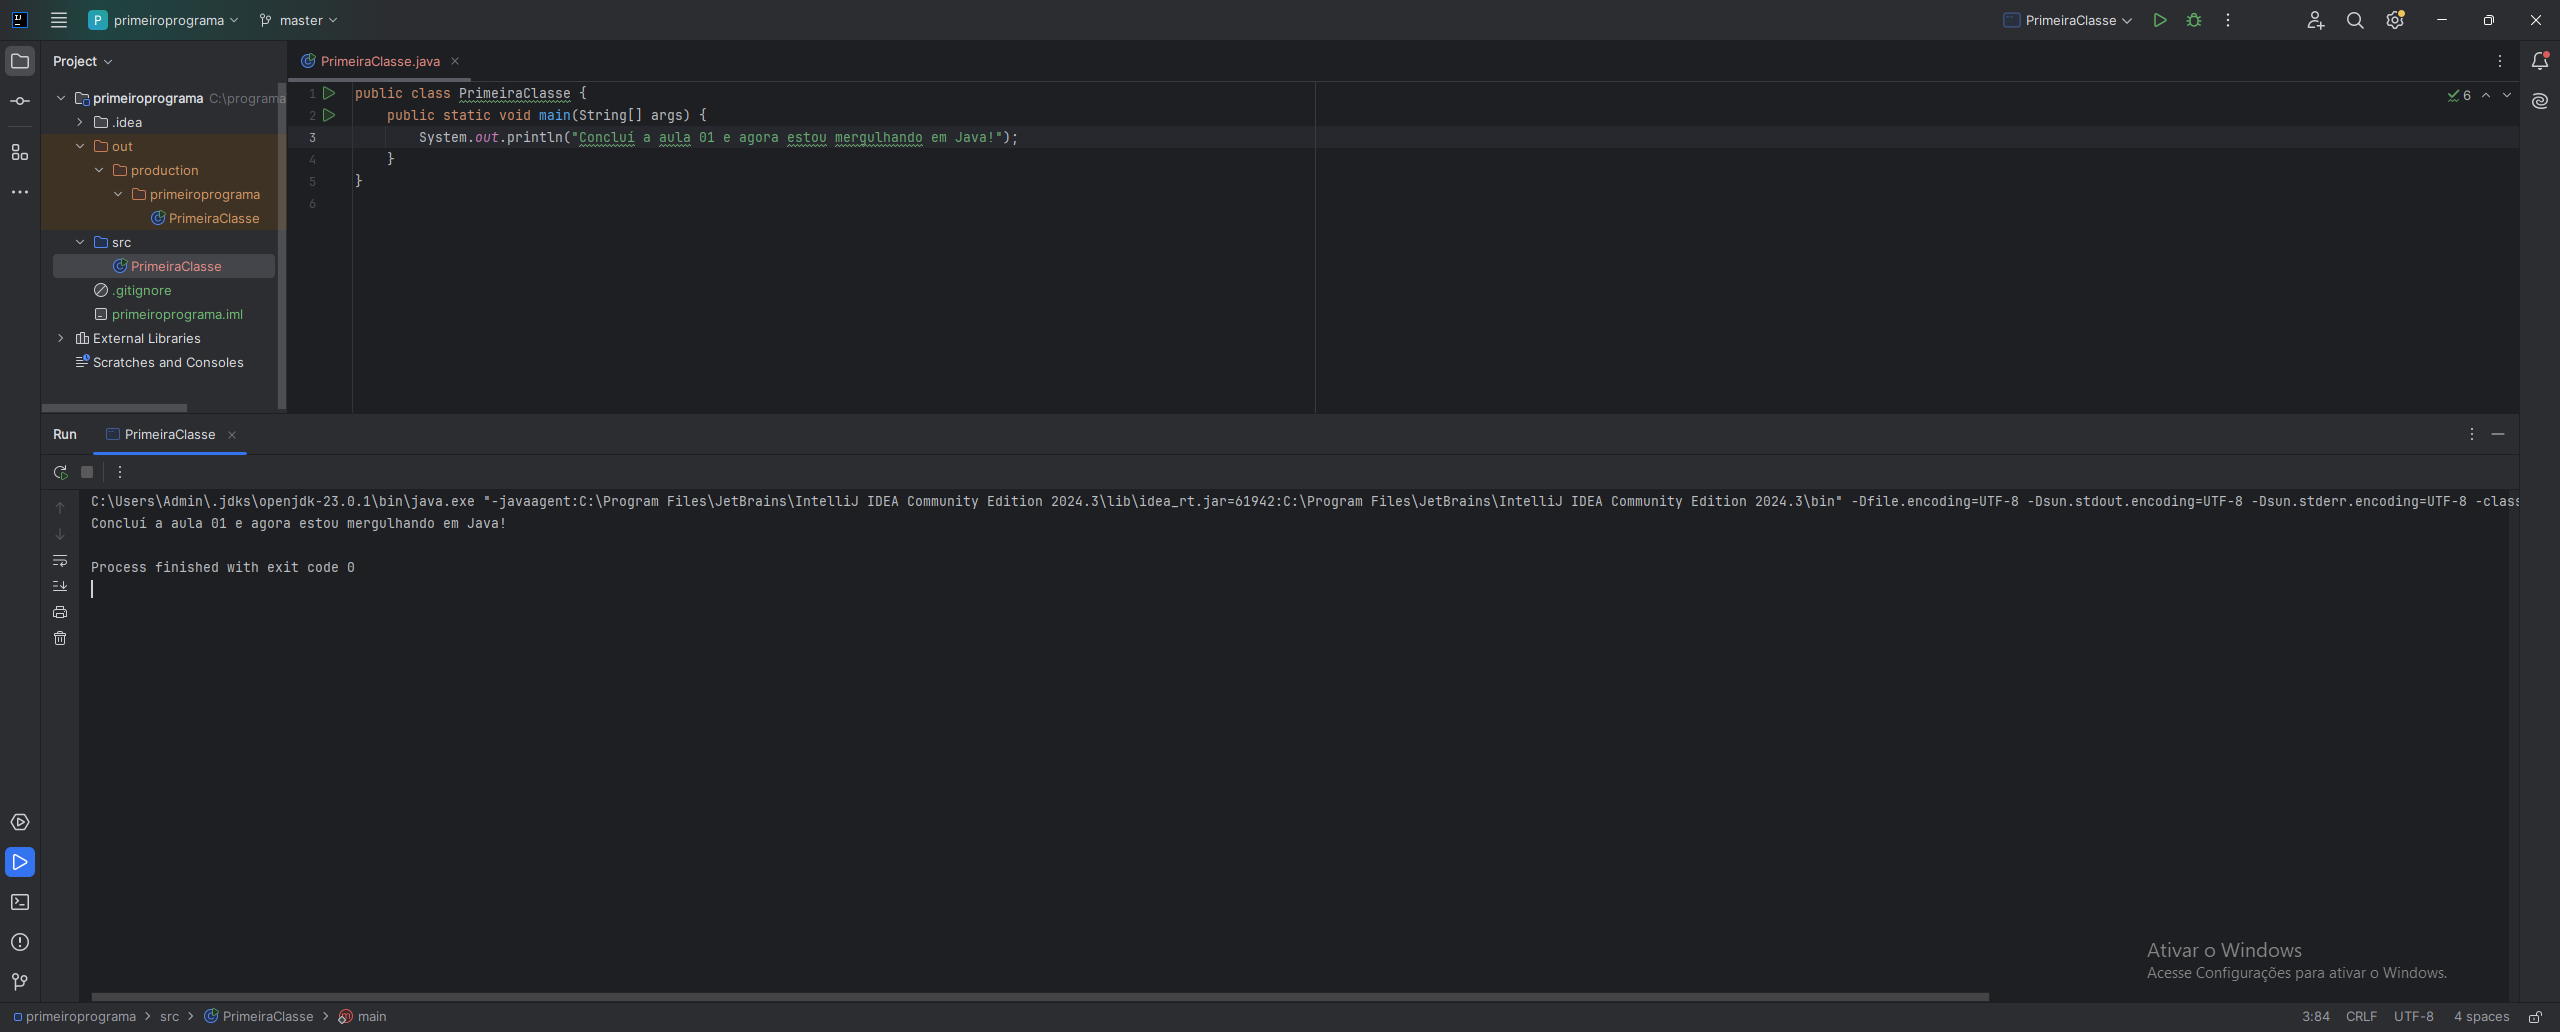Open the Project view dropdown
The image size is (2560, 1032).
tap(82, 61)
